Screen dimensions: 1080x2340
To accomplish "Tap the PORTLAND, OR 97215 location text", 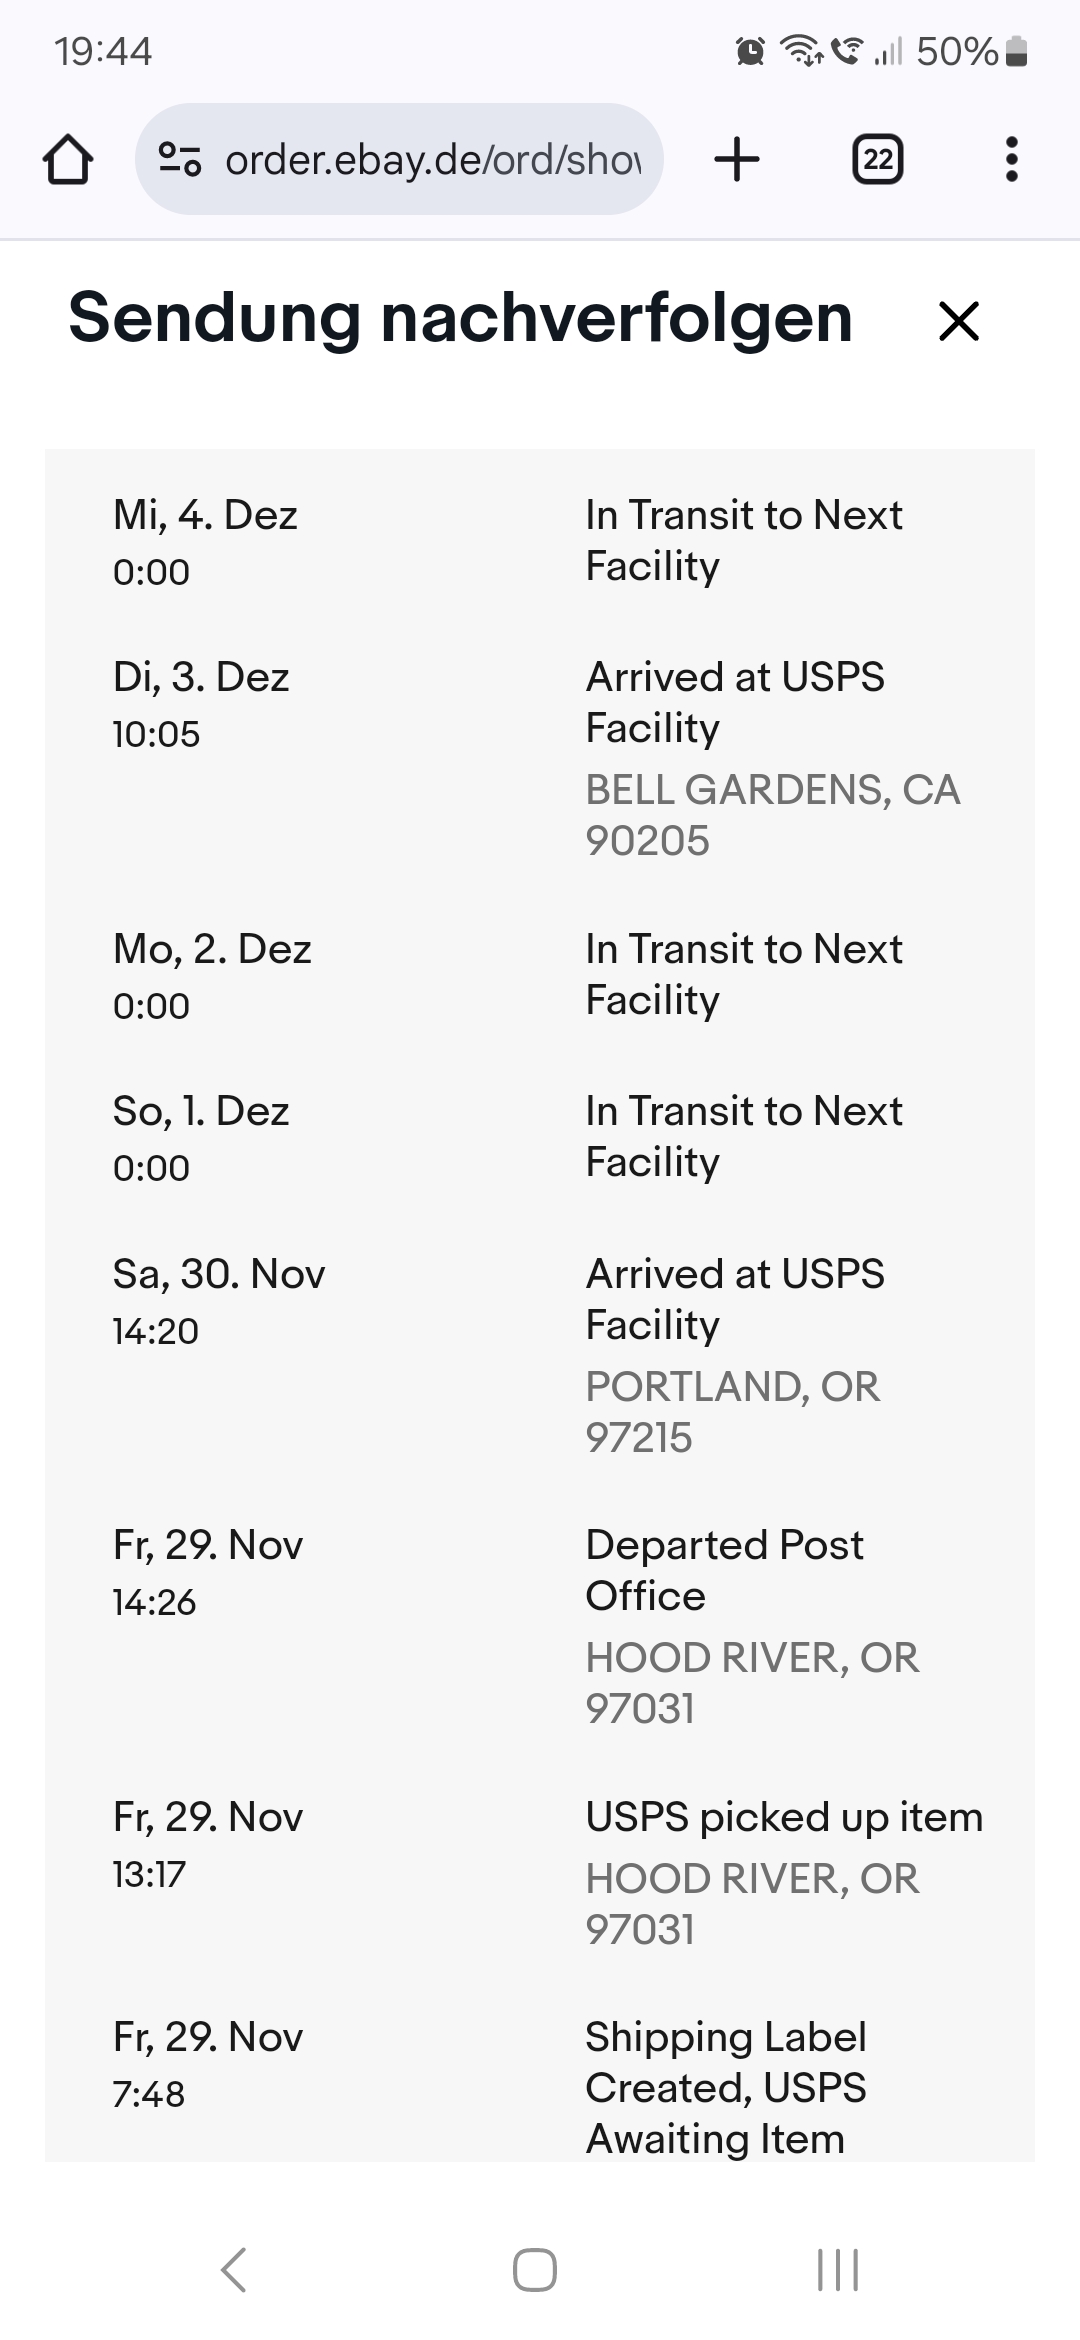I will pyautogui.click(x=732, y=1411).
